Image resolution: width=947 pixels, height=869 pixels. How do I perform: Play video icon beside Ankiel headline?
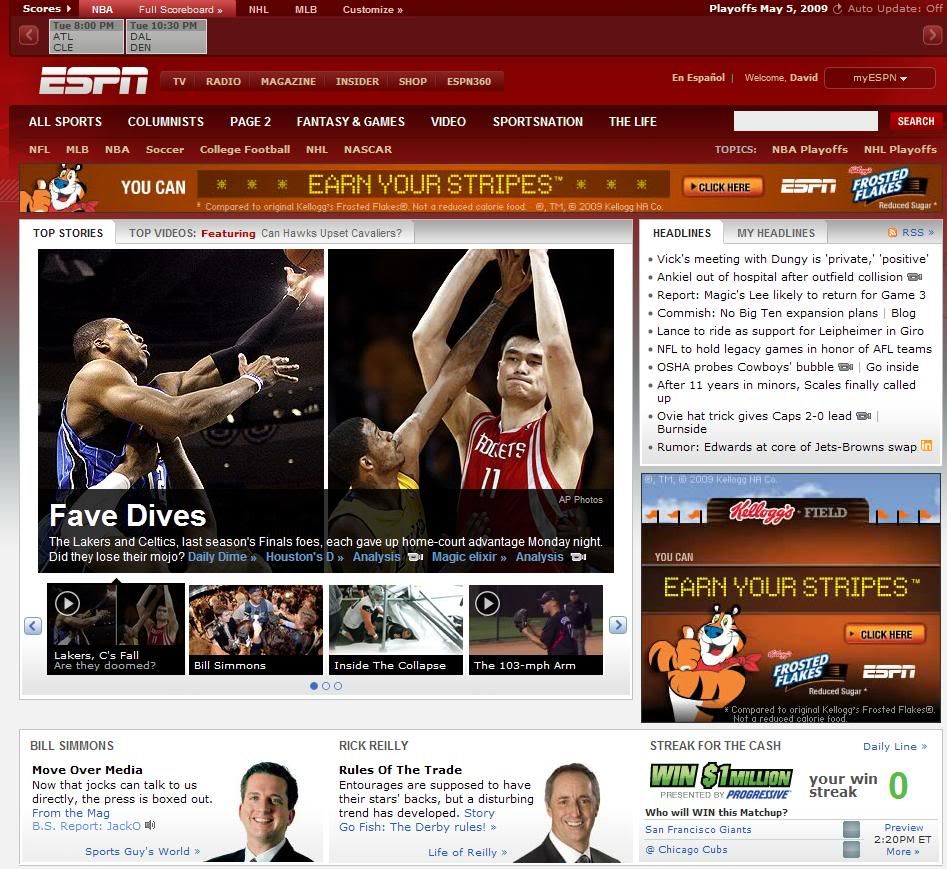[915, 277]
